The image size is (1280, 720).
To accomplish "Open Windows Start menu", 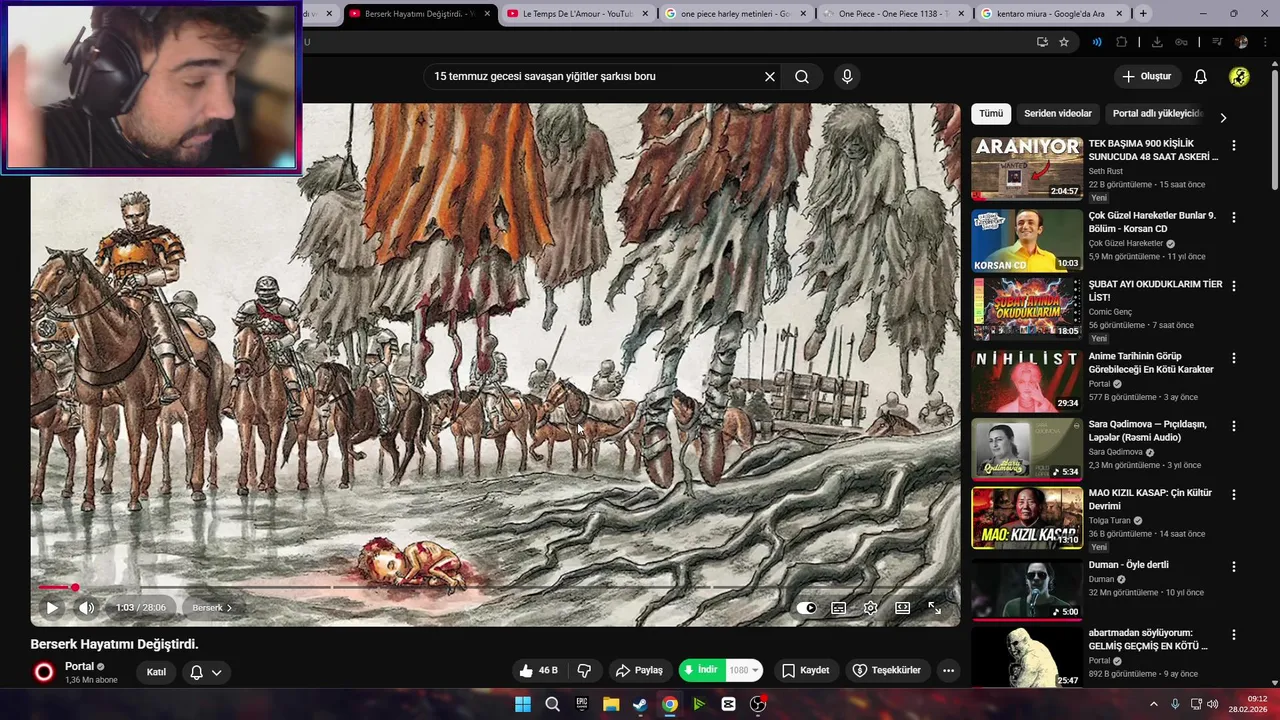I will coord(523,704).
